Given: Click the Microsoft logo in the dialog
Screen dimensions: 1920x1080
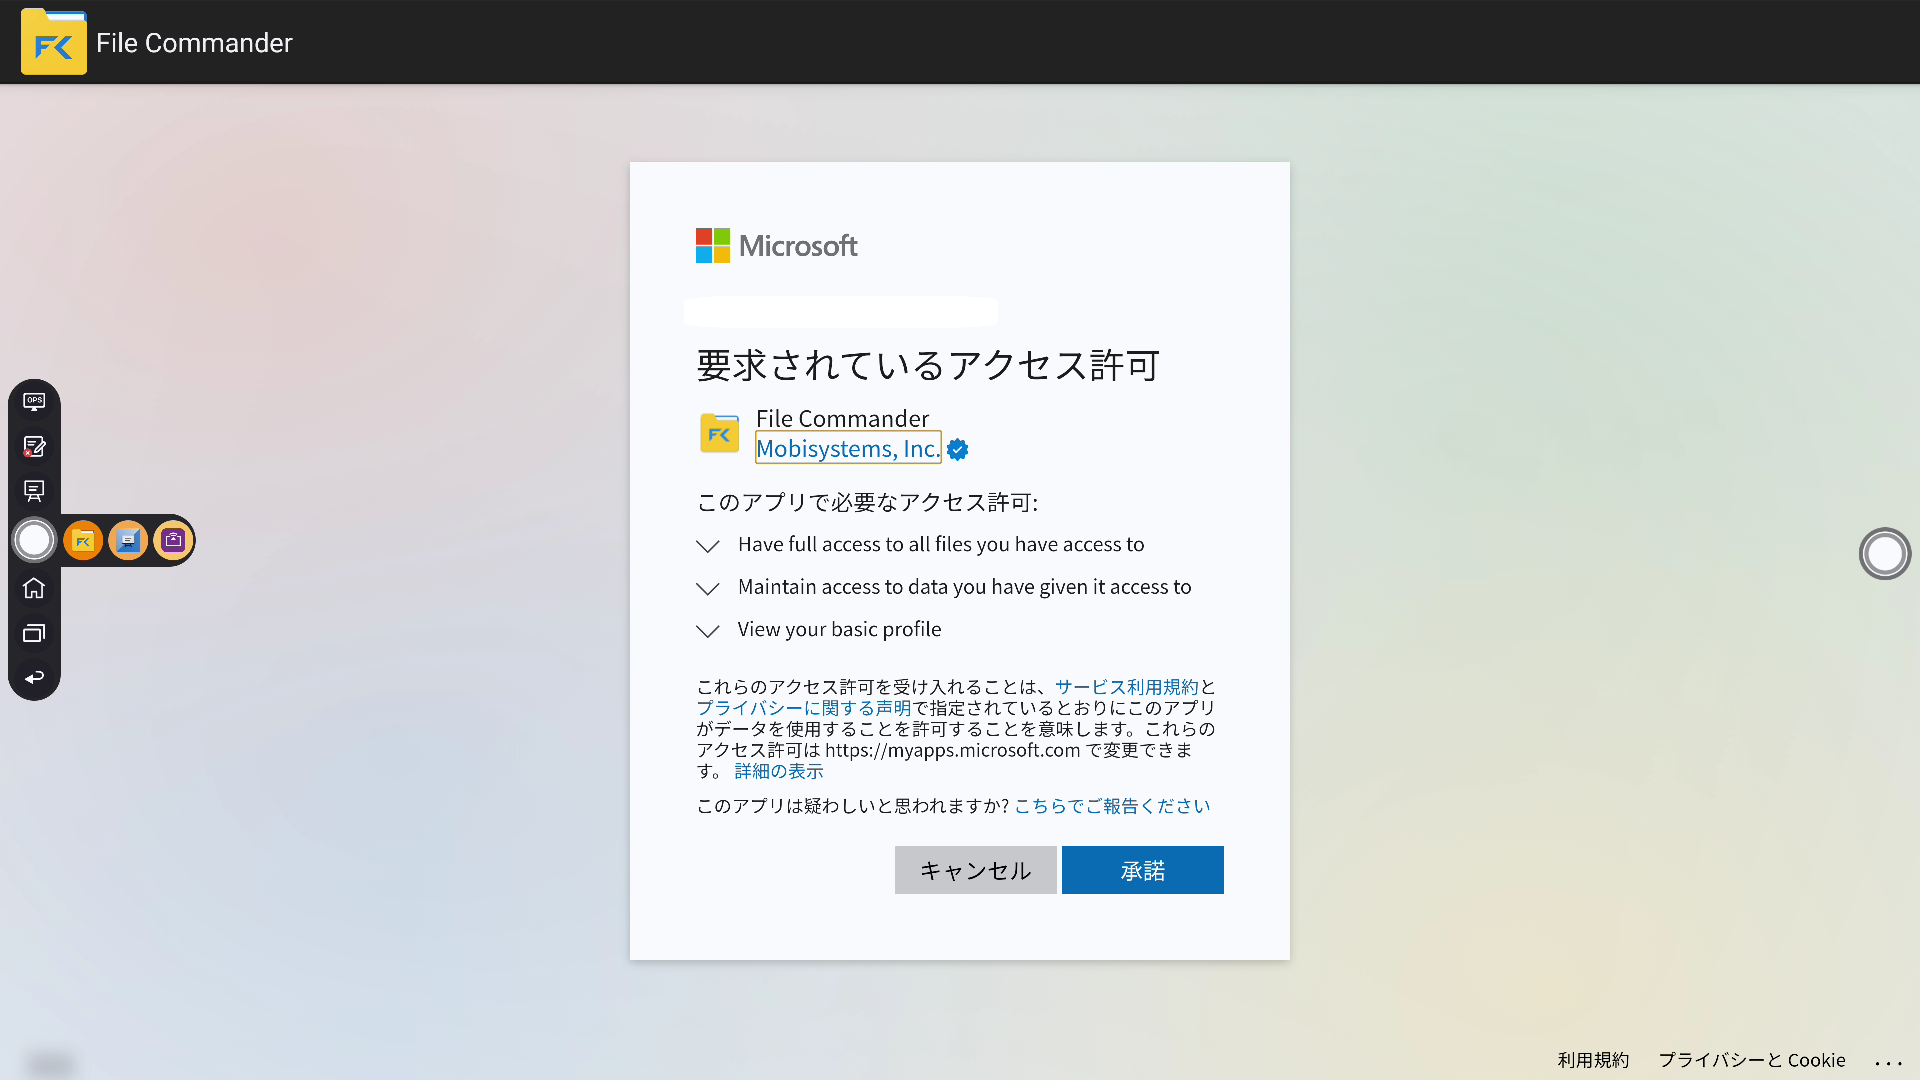Looking at the screenshot, I should tap(776, 246).
